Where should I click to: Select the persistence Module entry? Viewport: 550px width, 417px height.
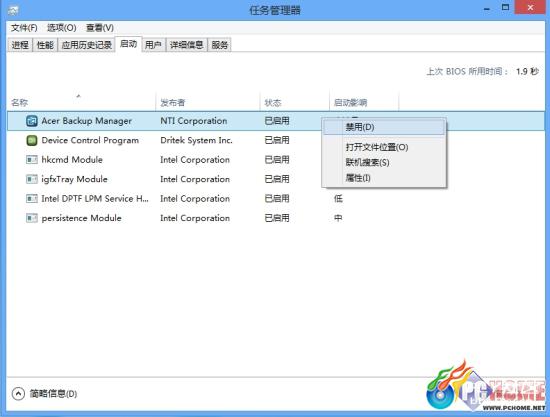point(81,218)
